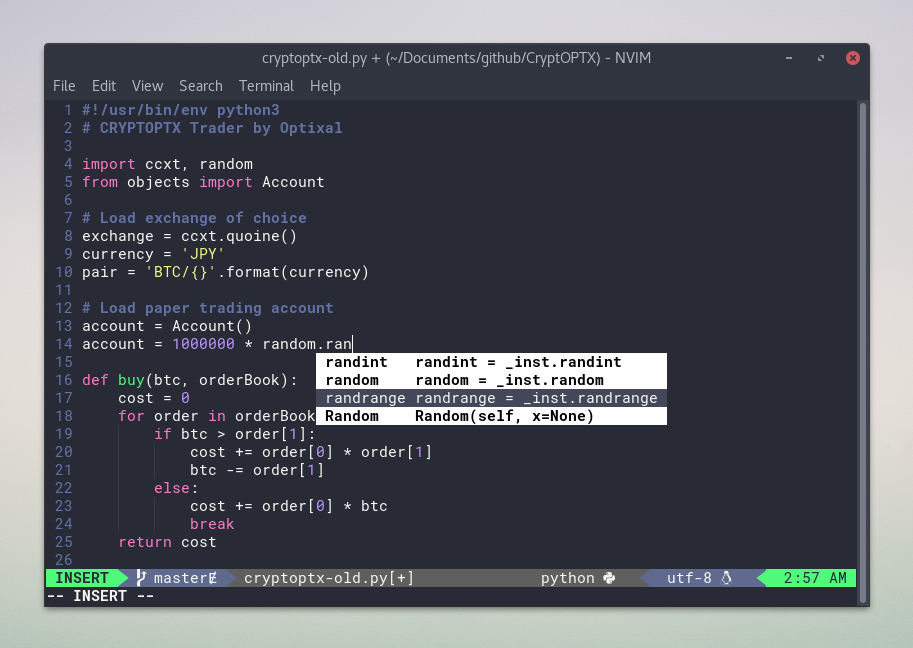Click the python filetype icon in statusline
913x648 pixels.
click(609, 578)
